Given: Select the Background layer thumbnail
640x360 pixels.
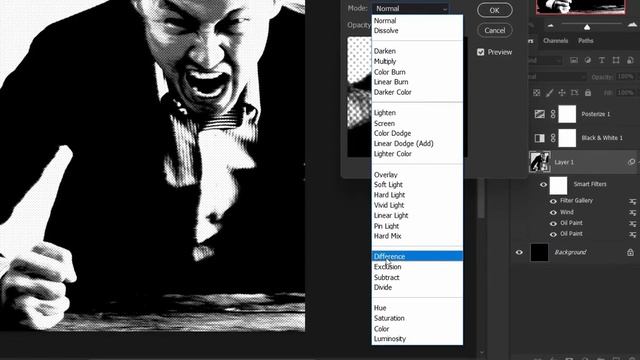Looking at the screenshot, I should coord(539,252).
